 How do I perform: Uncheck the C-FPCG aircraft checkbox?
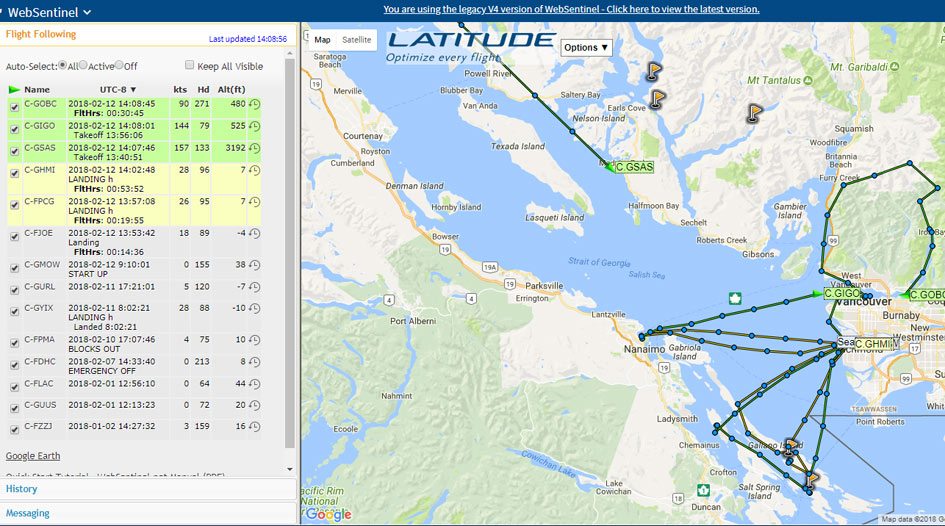click(14, 205)
